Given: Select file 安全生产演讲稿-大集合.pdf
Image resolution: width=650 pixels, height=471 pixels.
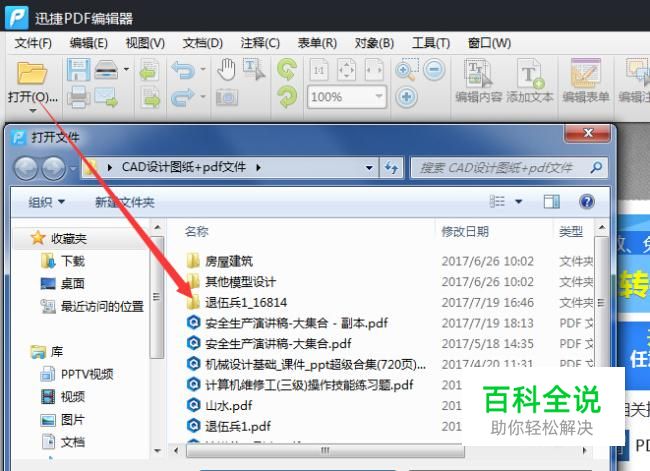Looking at the screenshot, I should 269,343.
